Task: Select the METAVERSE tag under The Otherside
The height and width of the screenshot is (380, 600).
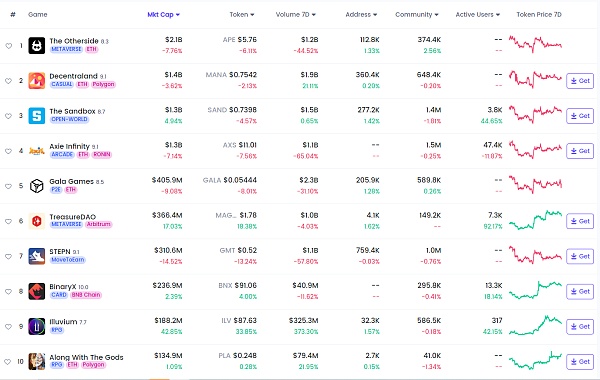Action: 66,49
